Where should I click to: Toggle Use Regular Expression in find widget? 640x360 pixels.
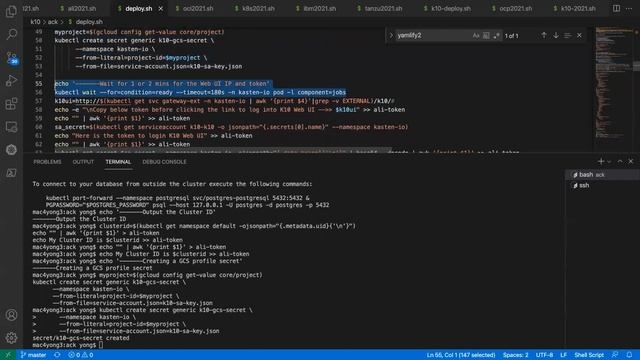pos(496,36)
